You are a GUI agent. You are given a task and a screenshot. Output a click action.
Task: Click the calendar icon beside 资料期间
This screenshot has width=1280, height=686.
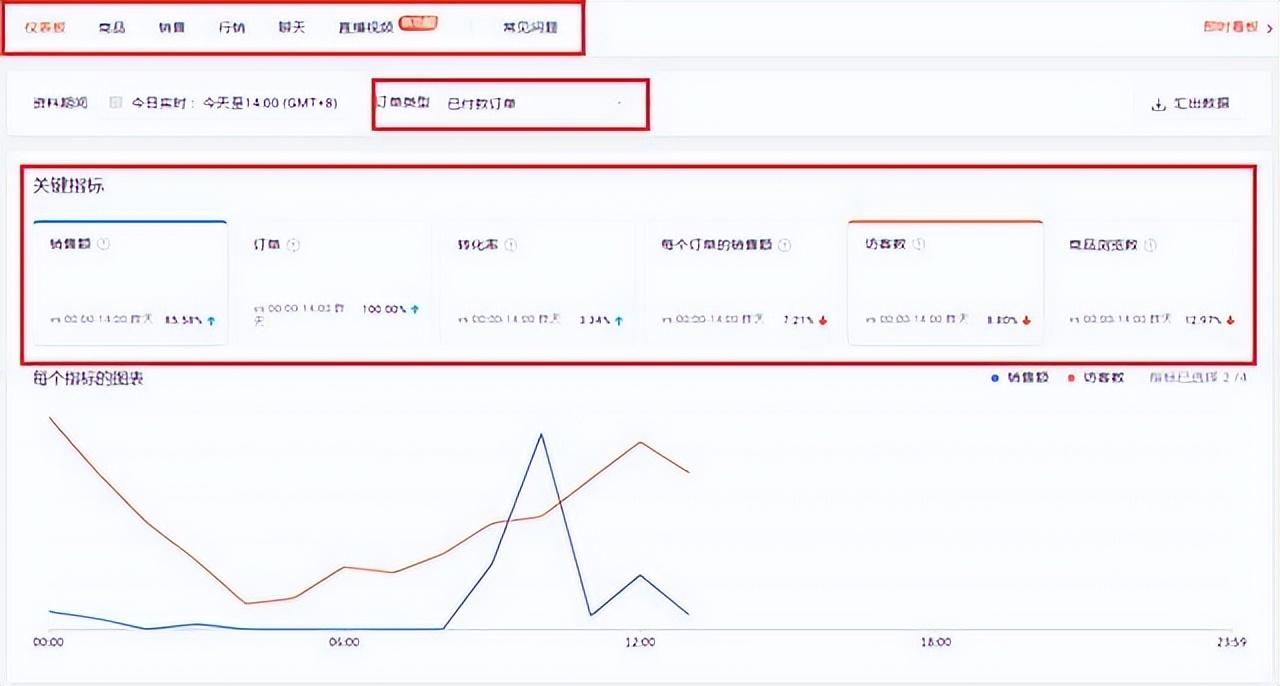pos(116,103)
